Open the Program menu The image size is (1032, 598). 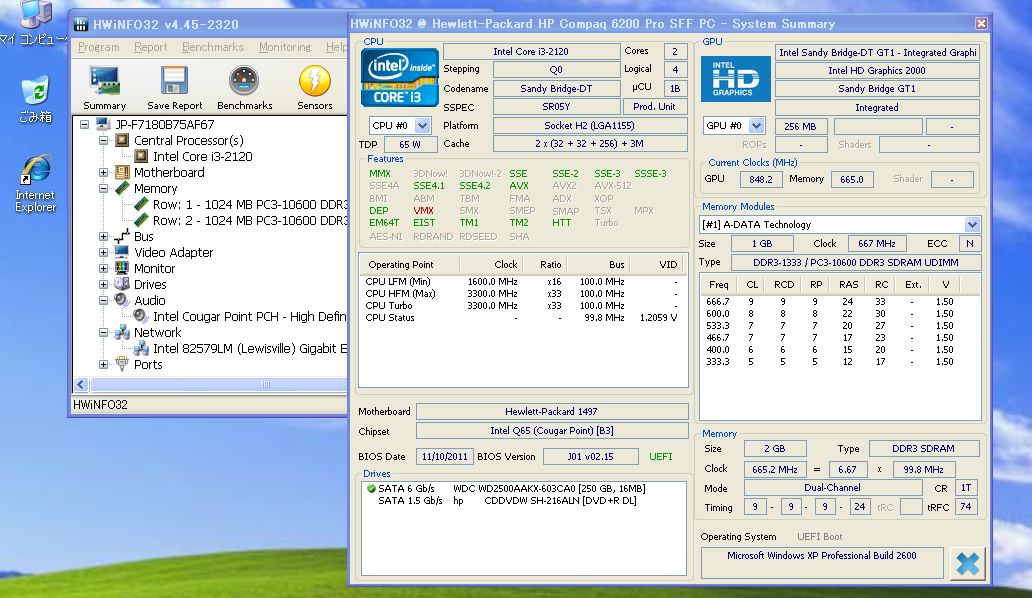click(x=99, y=47)
